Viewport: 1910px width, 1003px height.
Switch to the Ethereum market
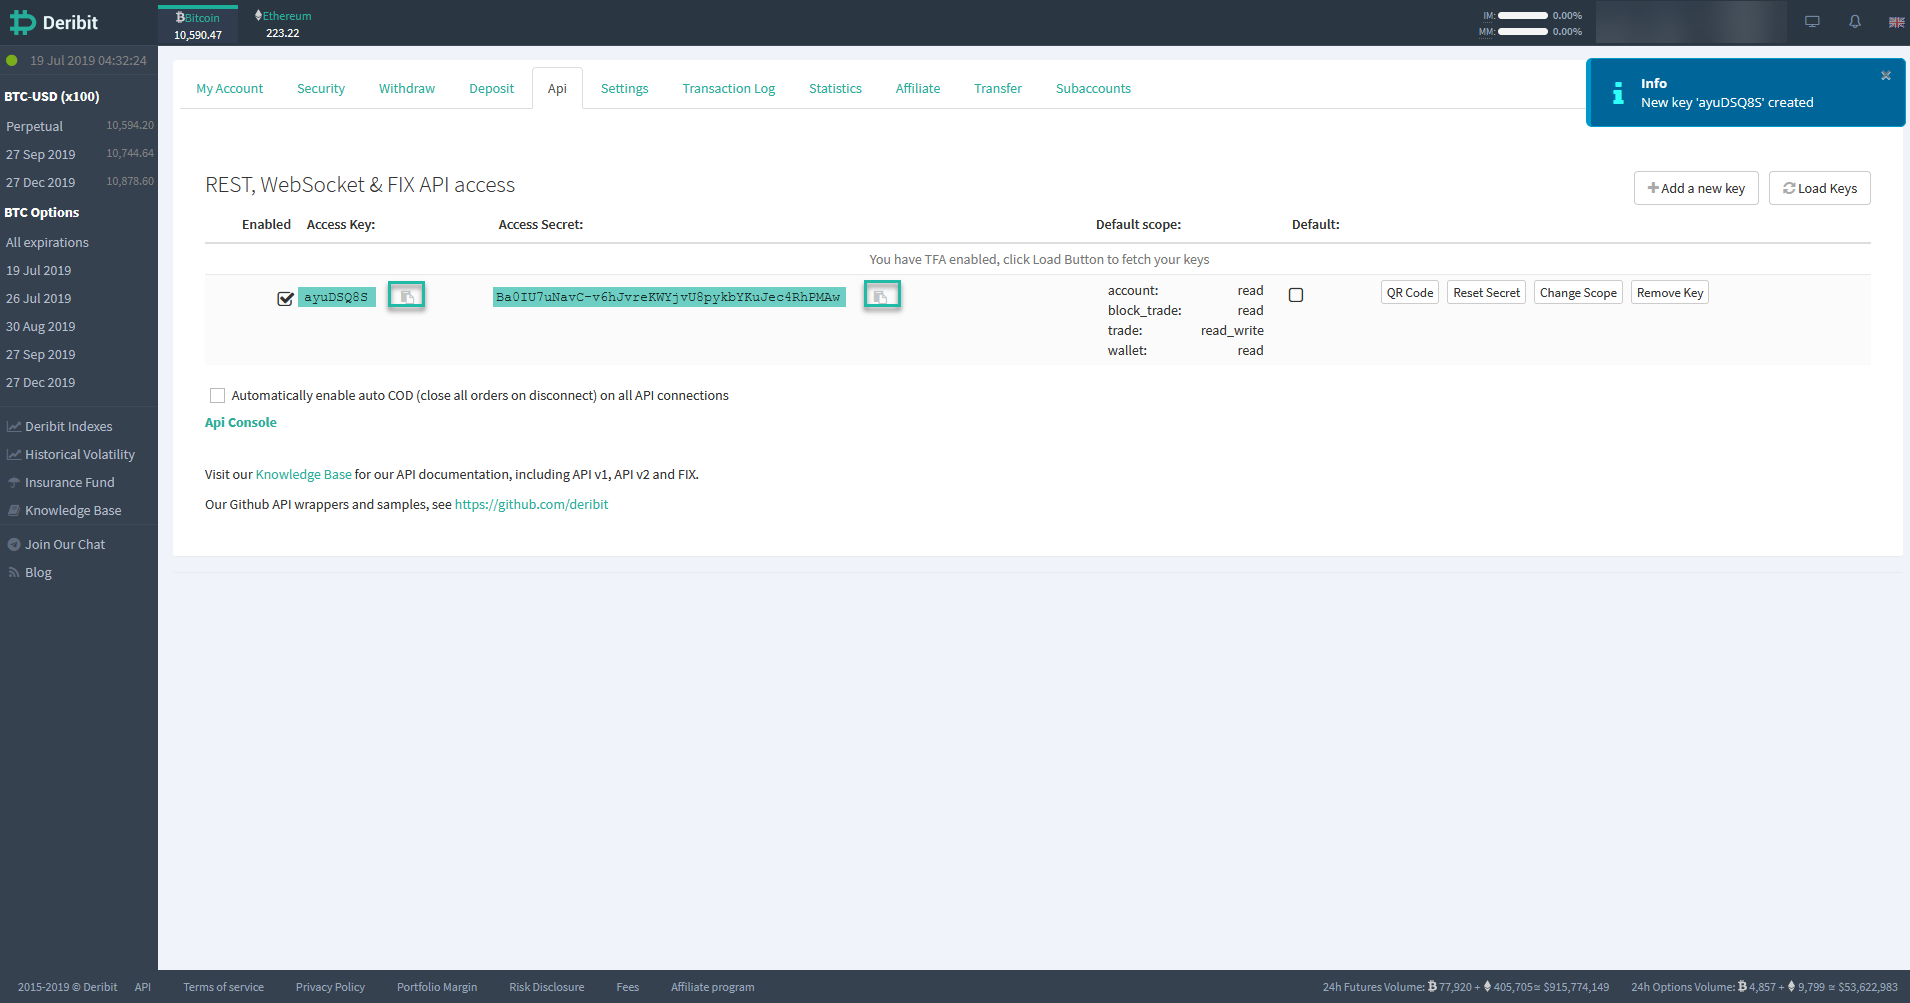282,22
